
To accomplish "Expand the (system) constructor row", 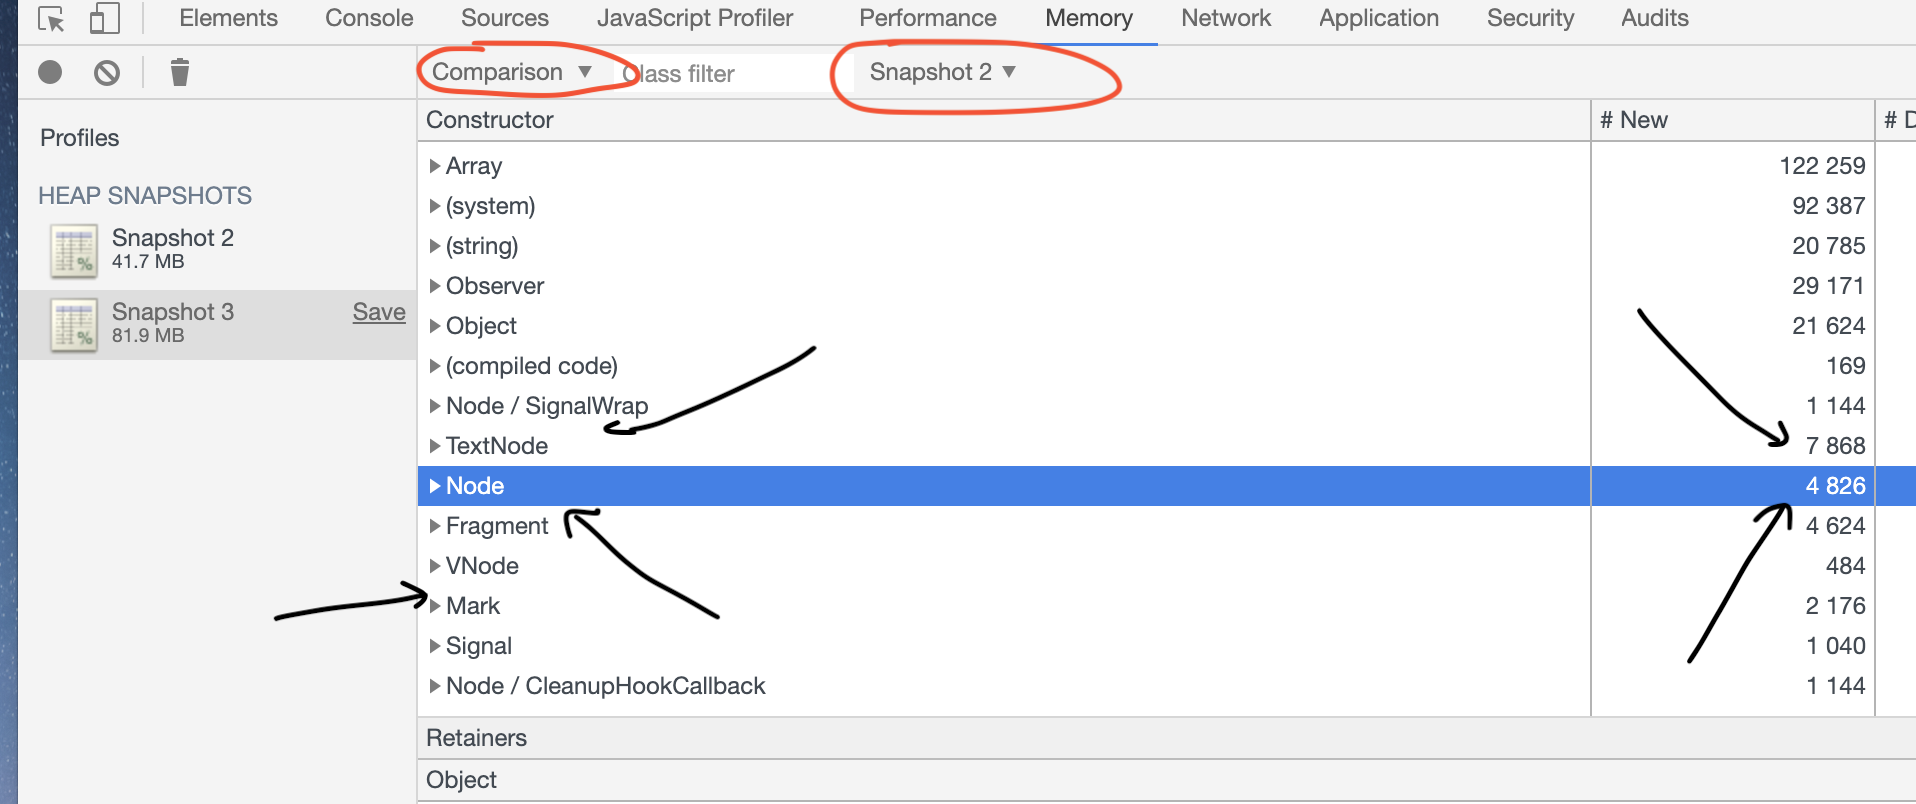I will (x=435, y=206).
